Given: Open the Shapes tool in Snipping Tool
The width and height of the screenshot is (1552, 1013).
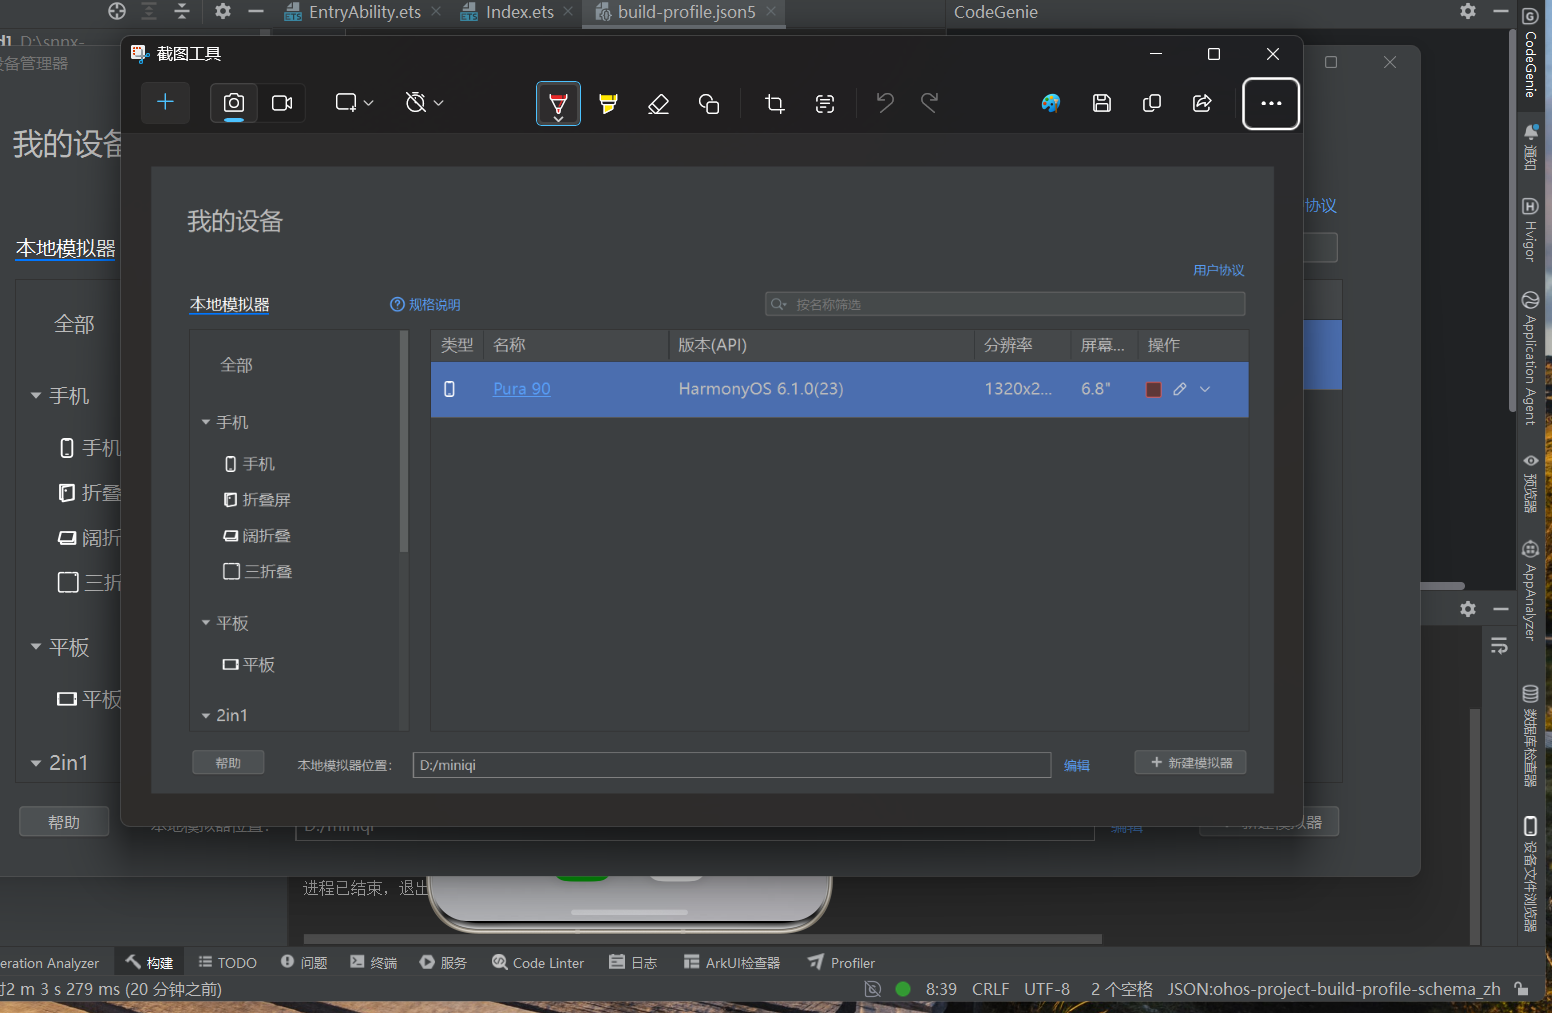Looking at the screenshot, I should [709, 103].
